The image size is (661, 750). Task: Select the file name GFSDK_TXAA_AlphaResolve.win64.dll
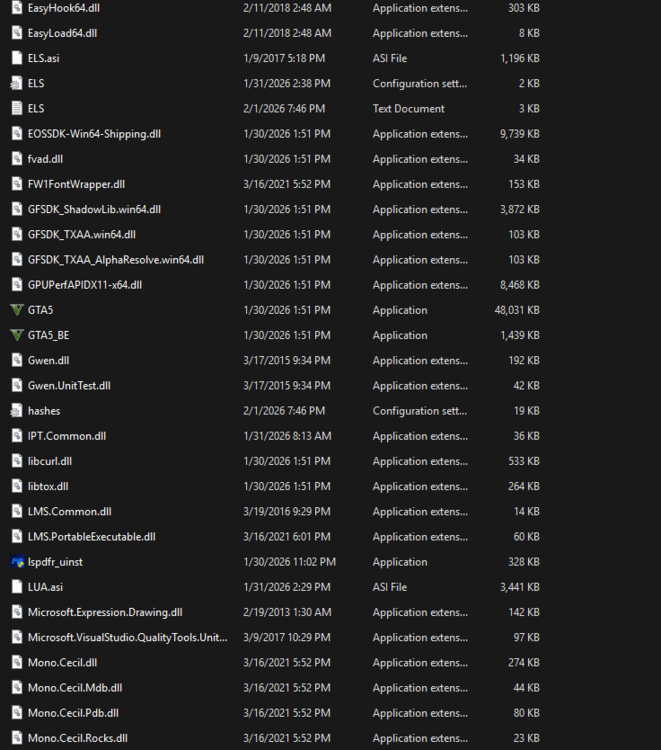tap(116, 260)
